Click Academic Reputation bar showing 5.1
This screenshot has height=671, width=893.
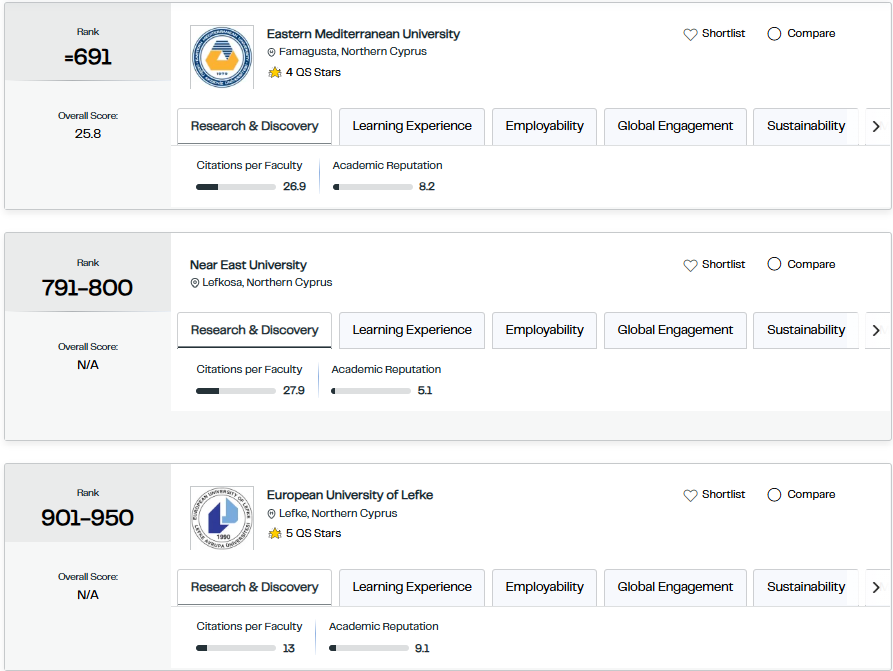371,391
